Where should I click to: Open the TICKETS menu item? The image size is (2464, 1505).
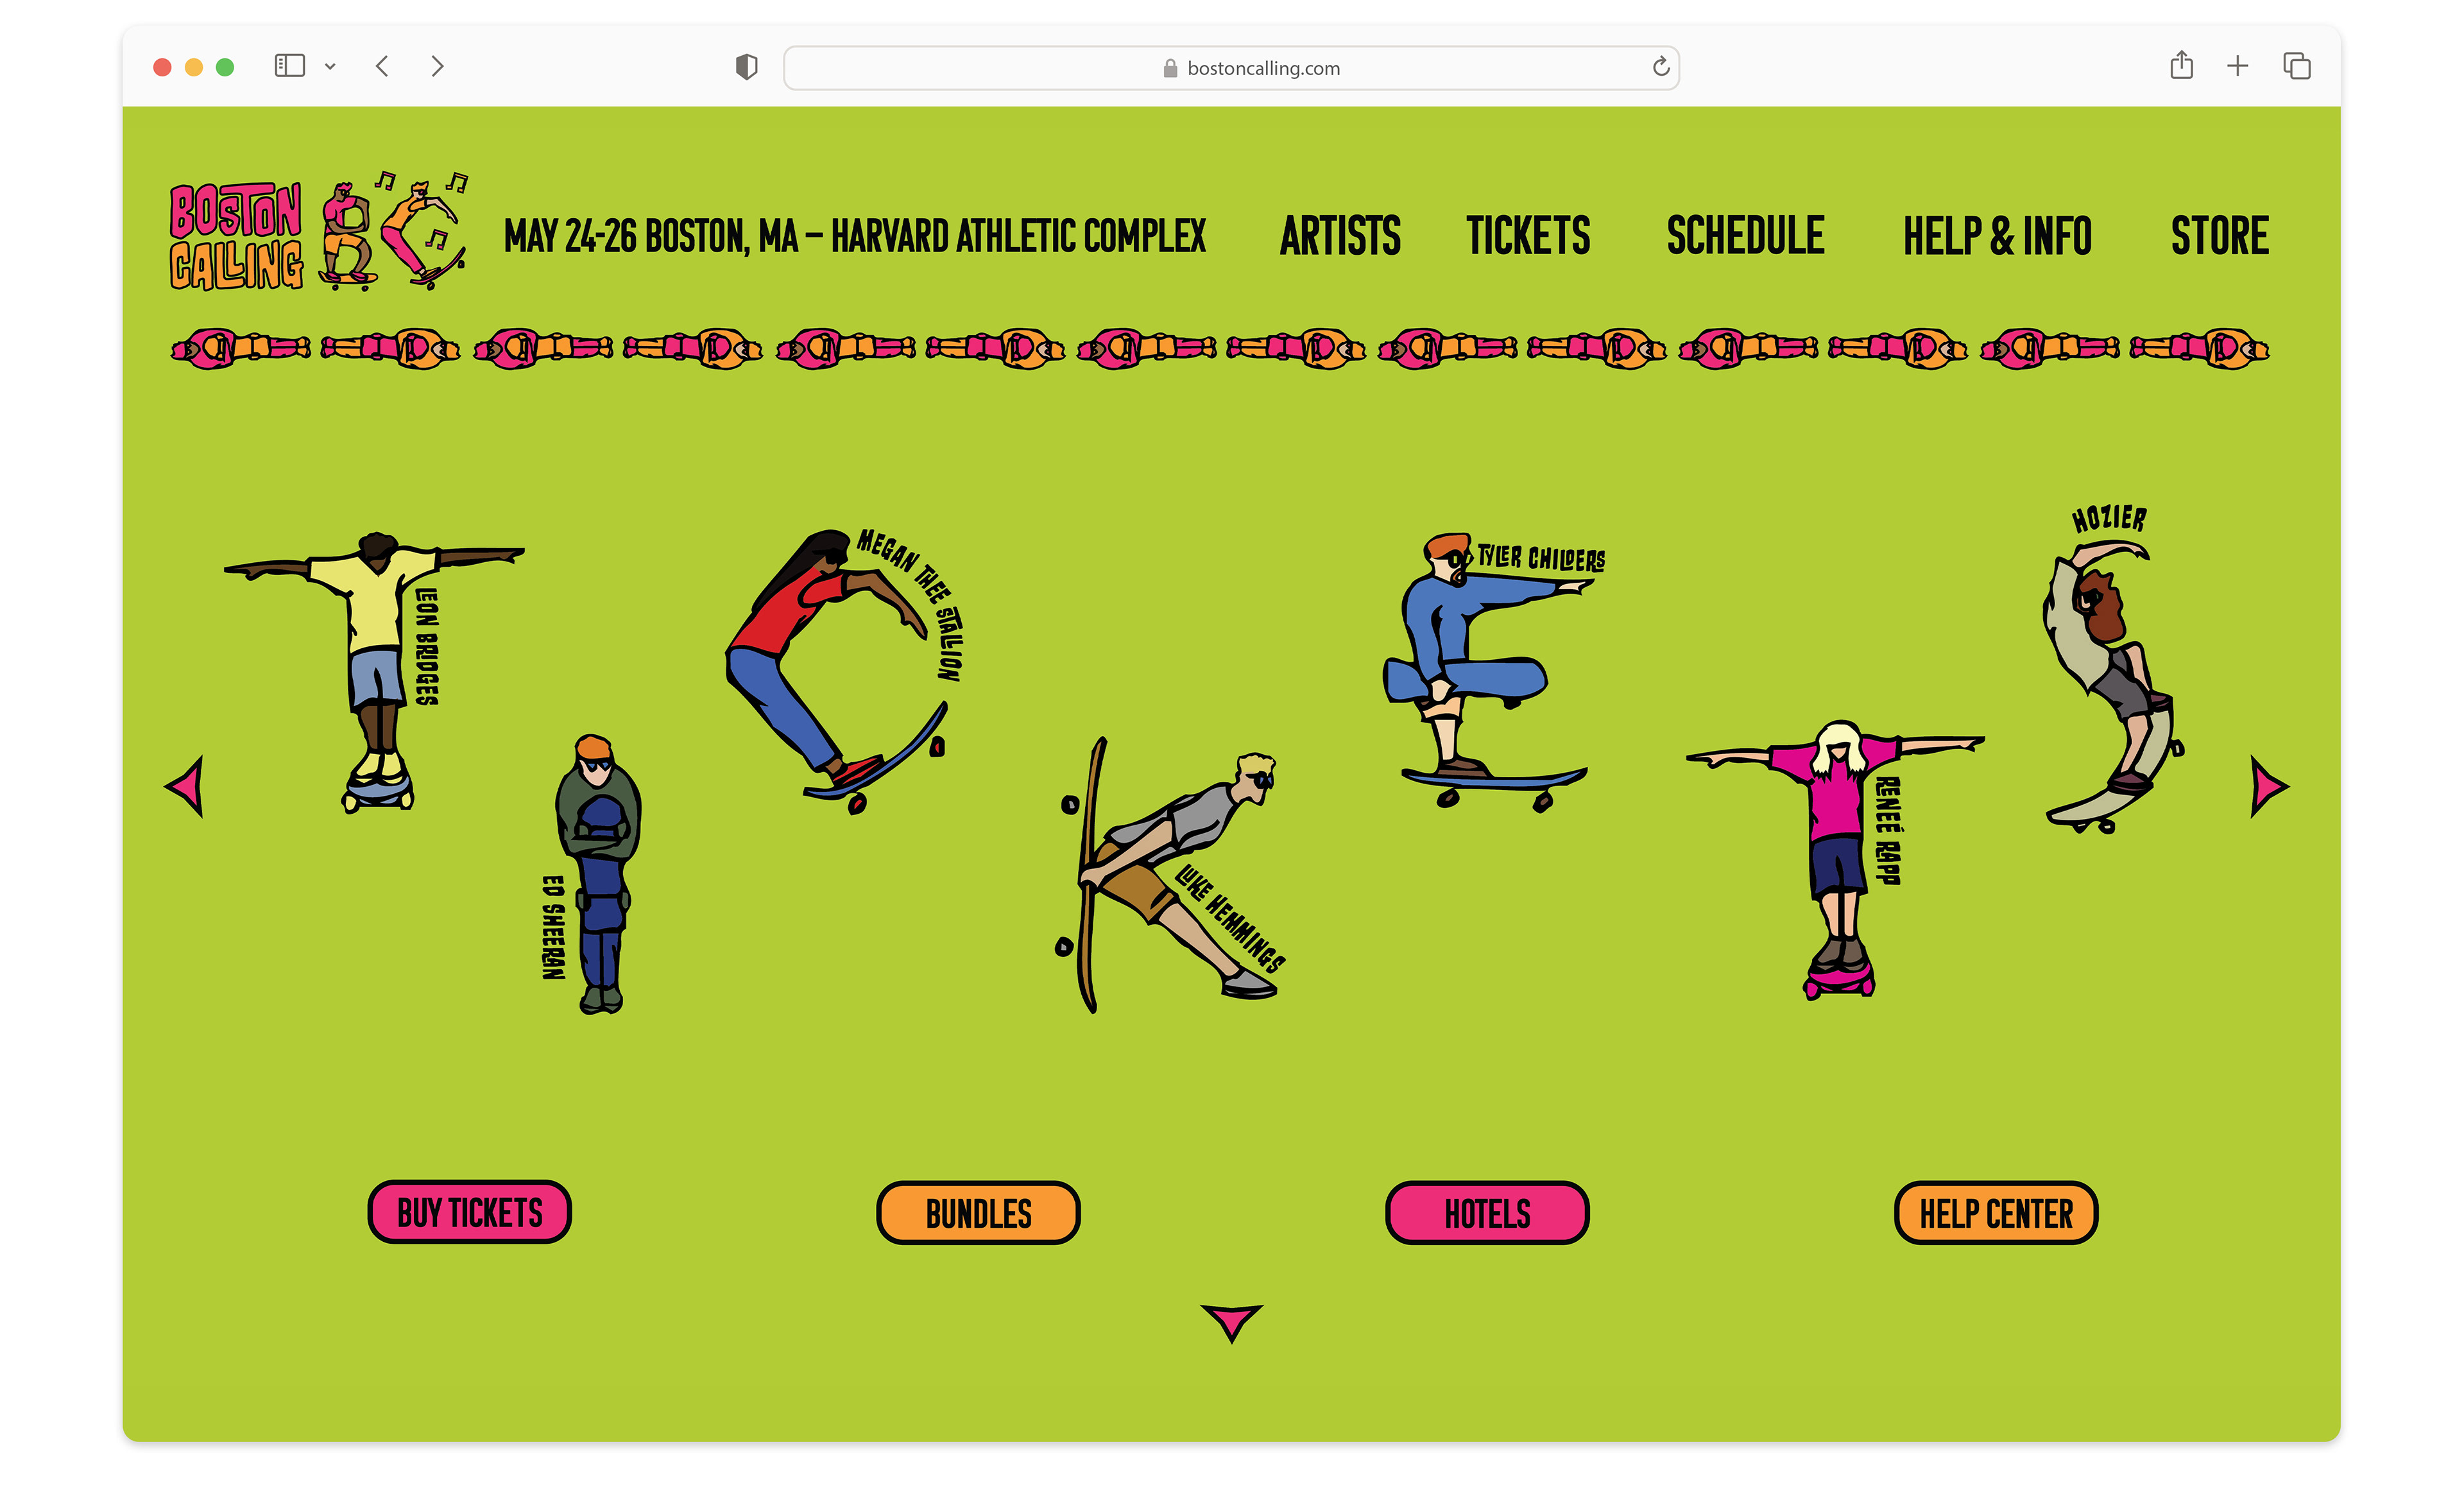pyautogui.click(x=1528, y=236)
